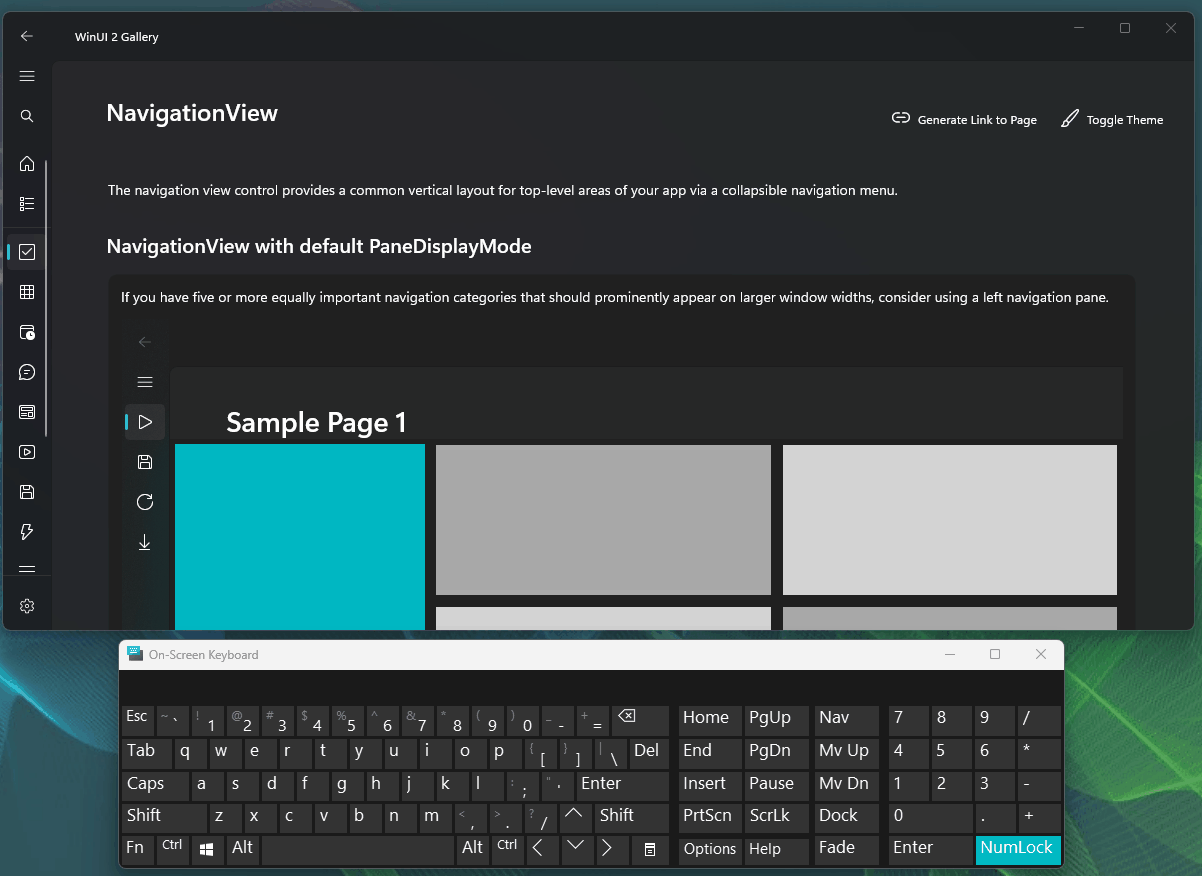Select the download item in sample navigation pane
This screenshot has width=1202, height=876.
pyautogui.click(x=145, y=542)
